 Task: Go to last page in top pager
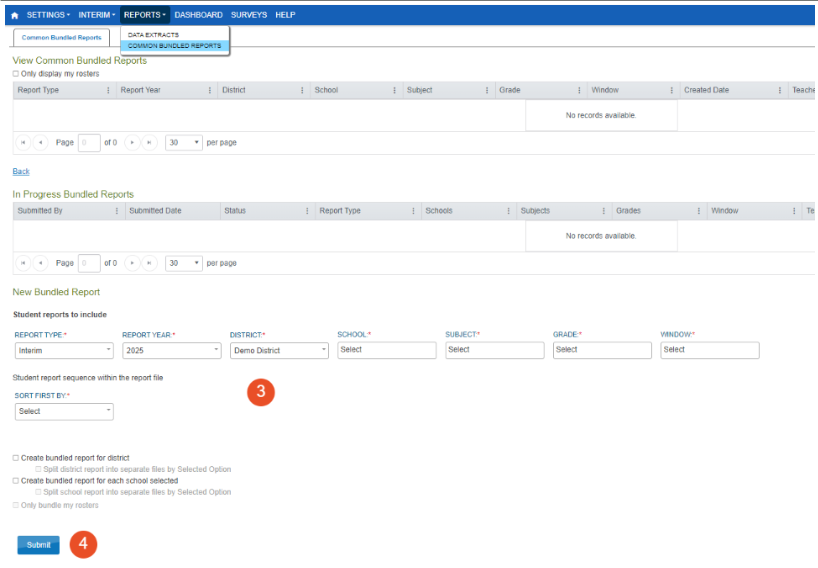(149, 142)
